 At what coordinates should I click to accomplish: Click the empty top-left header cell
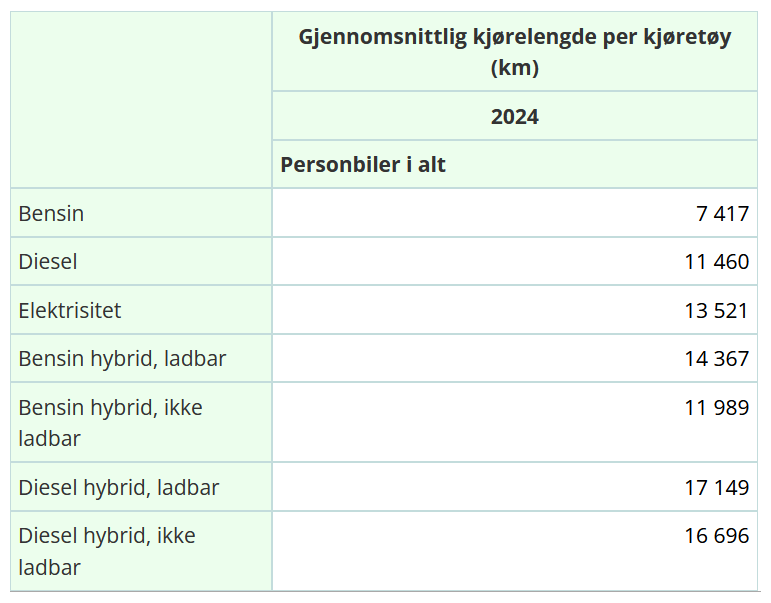click(x=141, y=100)
